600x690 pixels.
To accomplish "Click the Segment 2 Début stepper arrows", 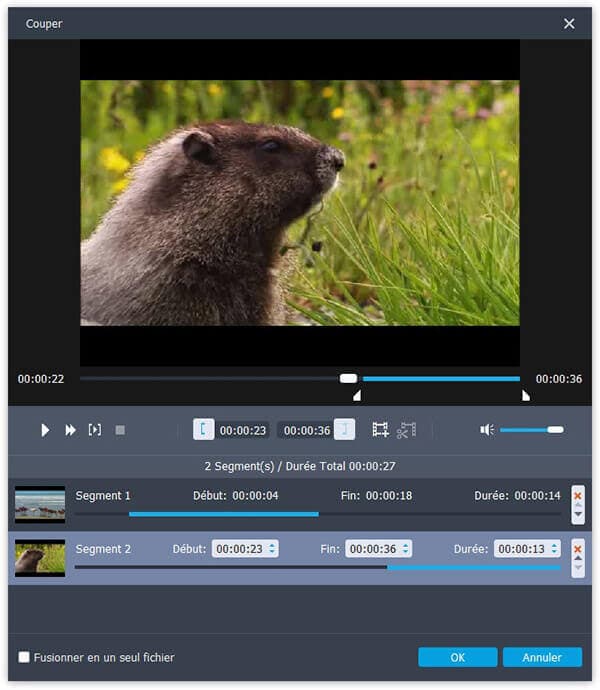I will tap(272, 549).
